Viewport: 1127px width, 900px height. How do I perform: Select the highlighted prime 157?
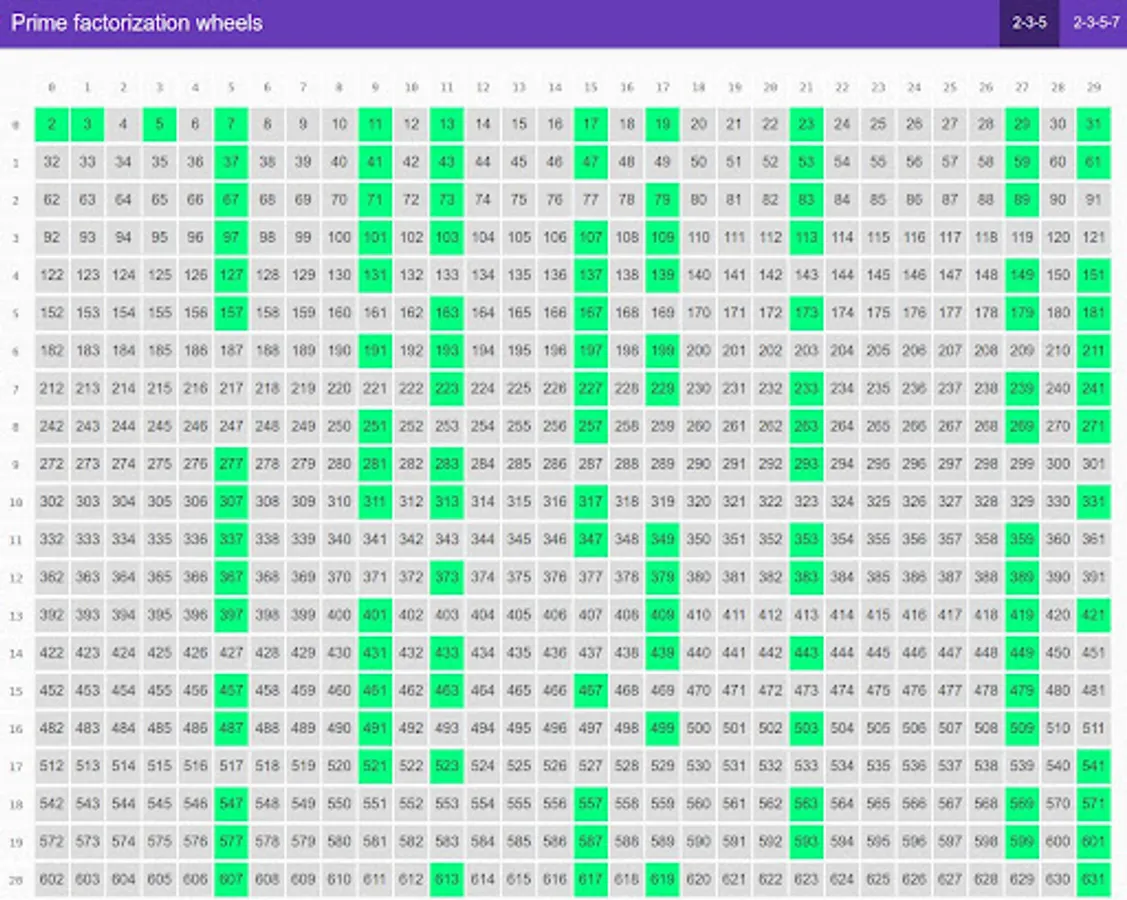coord(230,313)
